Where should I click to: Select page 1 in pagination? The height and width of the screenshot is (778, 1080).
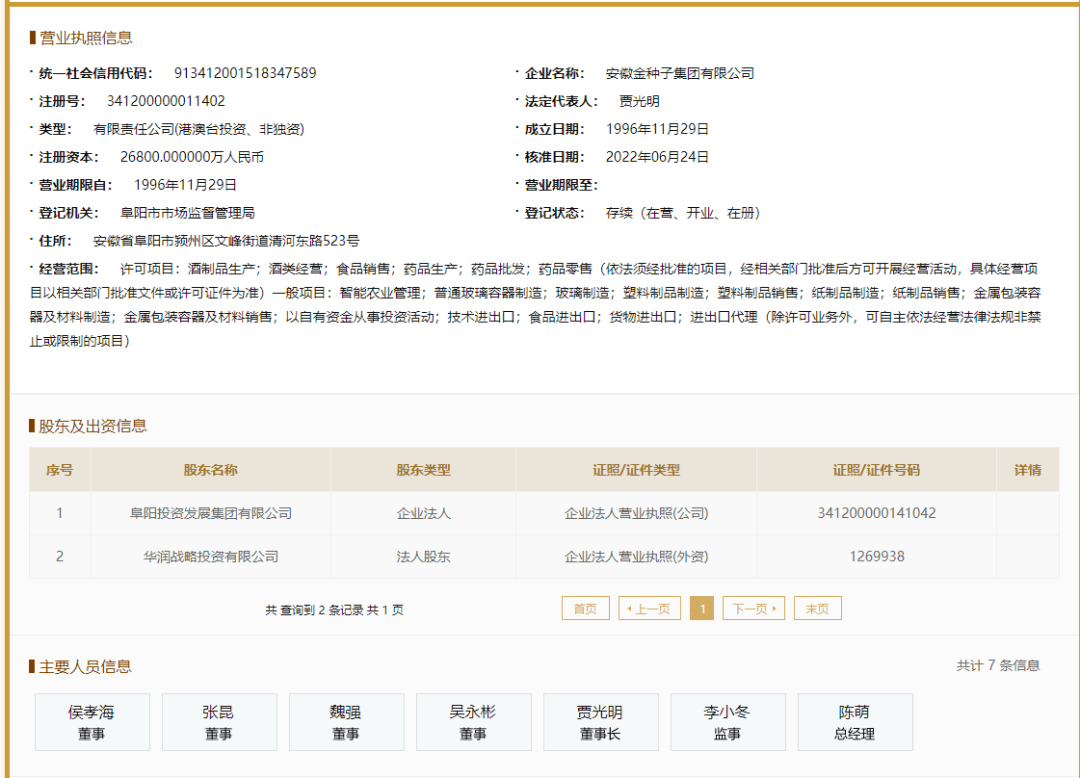702,609
